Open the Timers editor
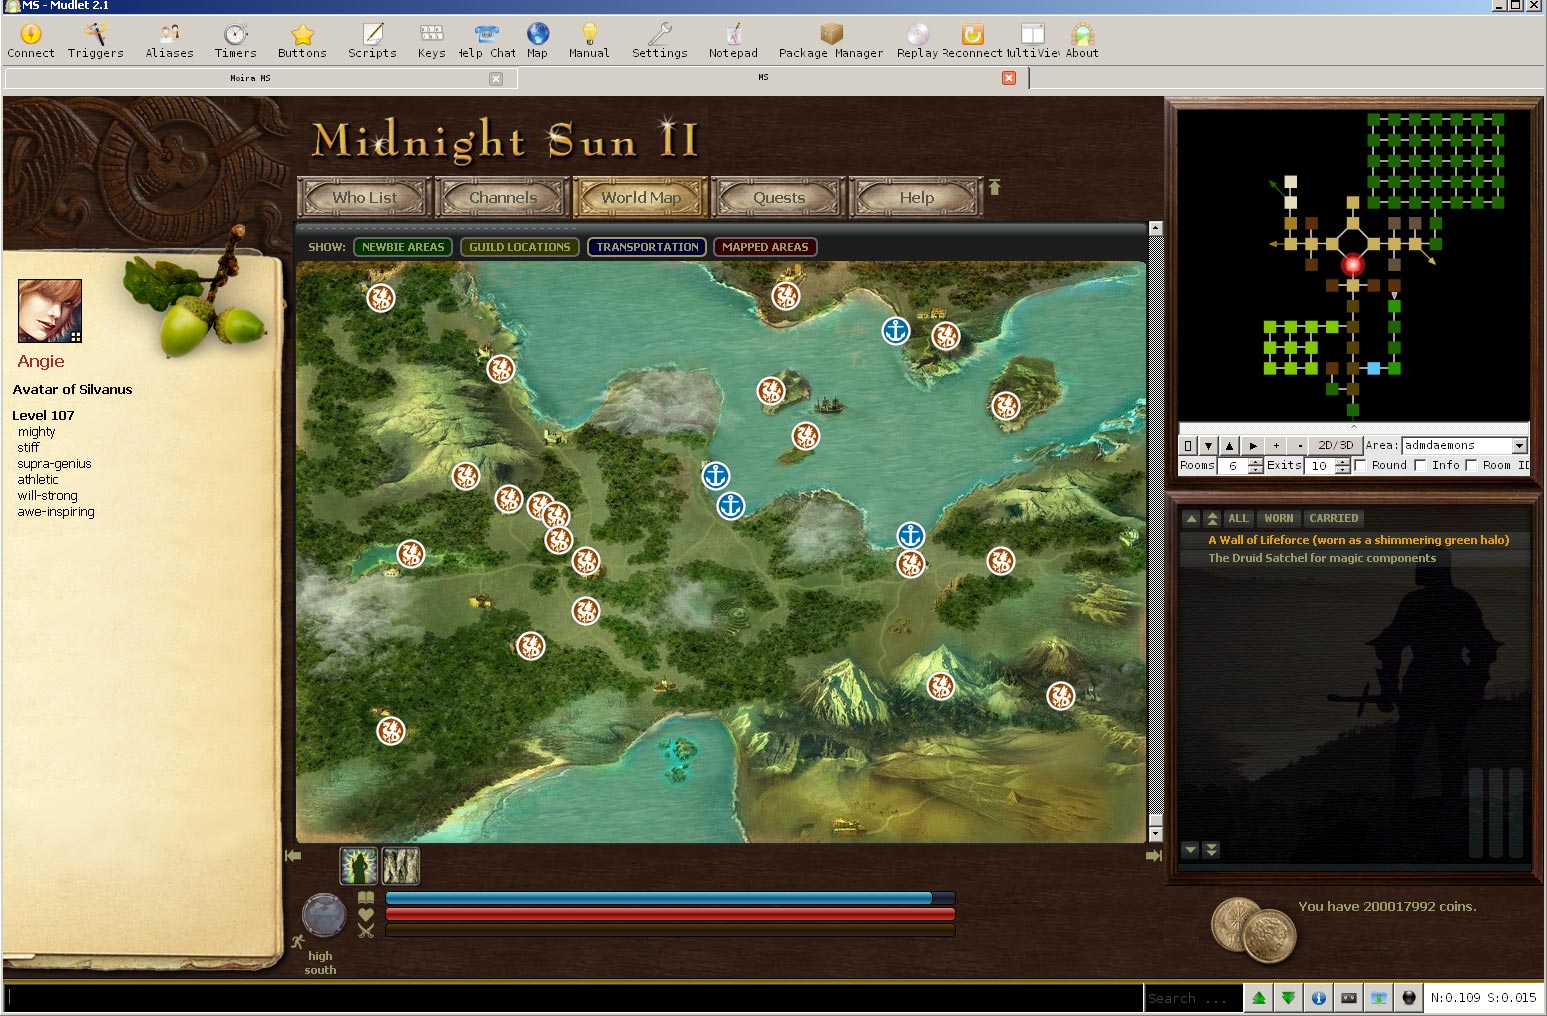The image size is (1547, 1016). 235,41
